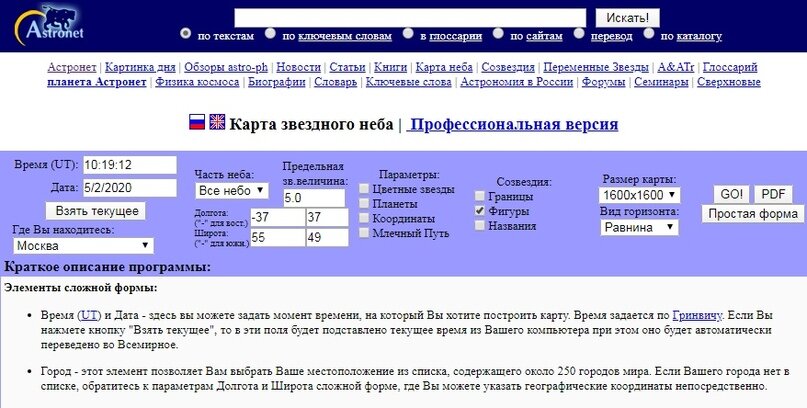Open the Astronet logo home link
The height and width of the screenshot is (408, 807).
coord(49,24)
